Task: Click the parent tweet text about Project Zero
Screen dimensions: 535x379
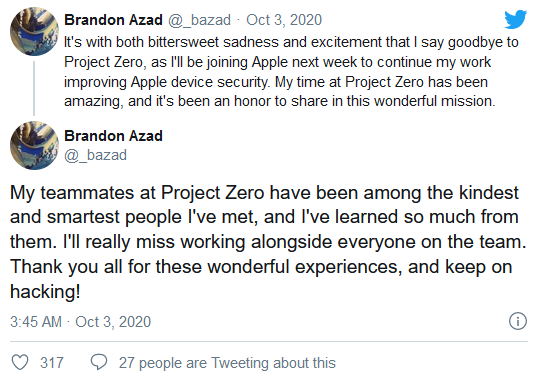Action: pos(291,72)
